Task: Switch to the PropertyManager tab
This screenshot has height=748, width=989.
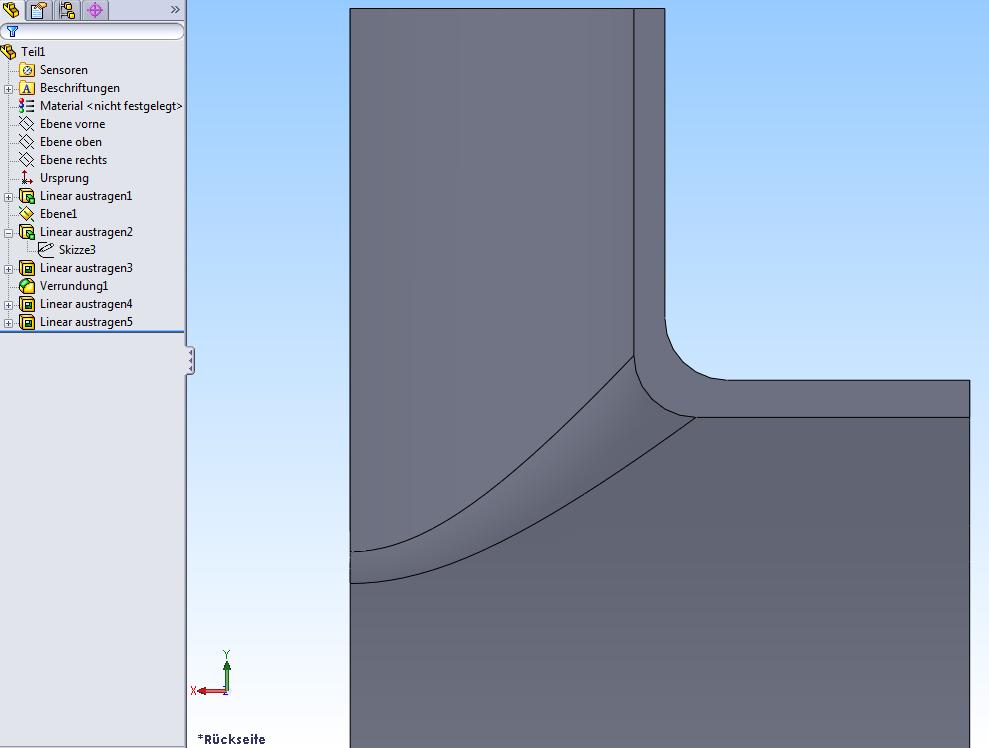Action: tap(38, 9)
